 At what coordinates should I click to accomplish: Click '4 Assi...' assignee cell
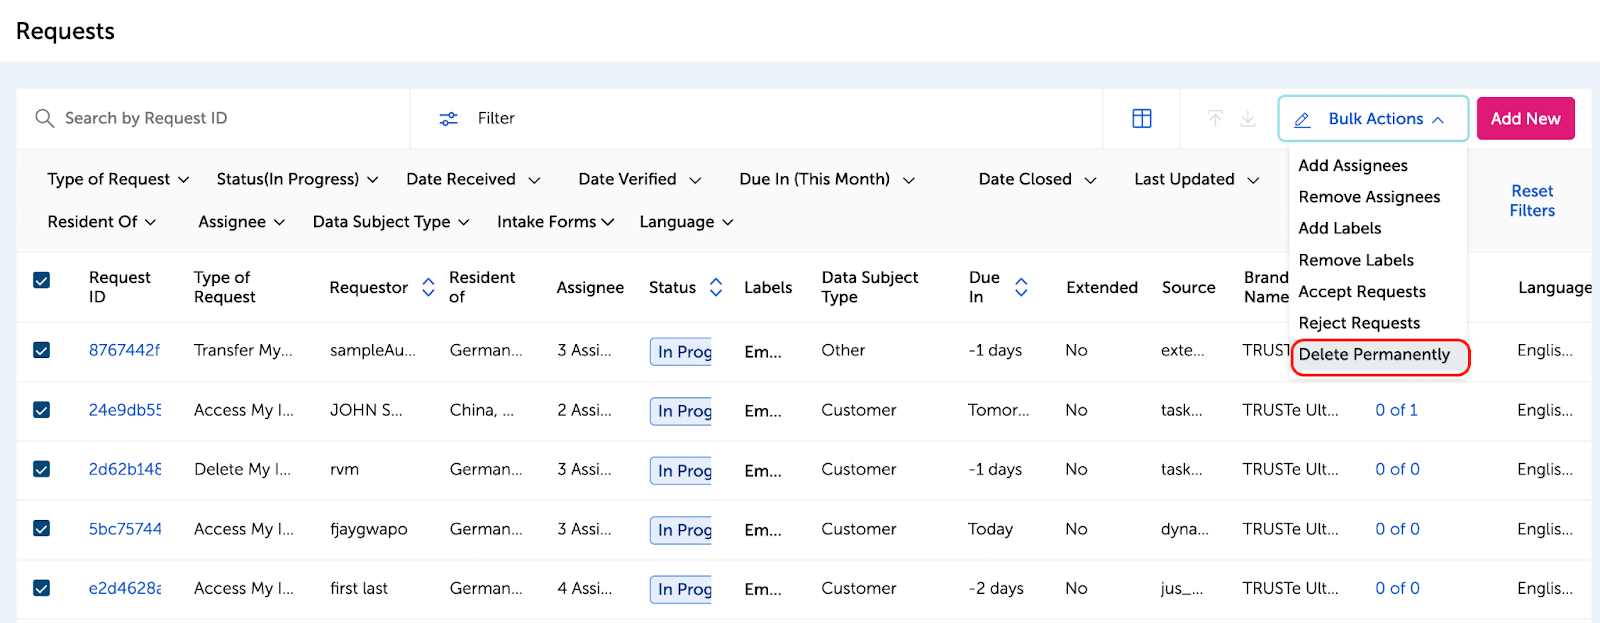click(584, 588)
